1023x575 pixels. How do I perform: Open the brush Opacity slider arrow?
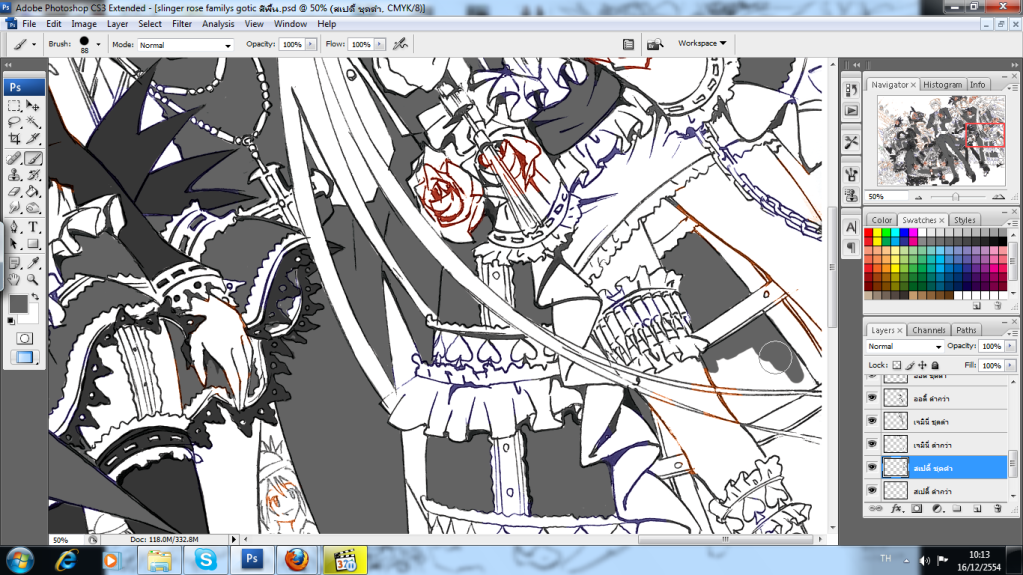tap(311, 44)
